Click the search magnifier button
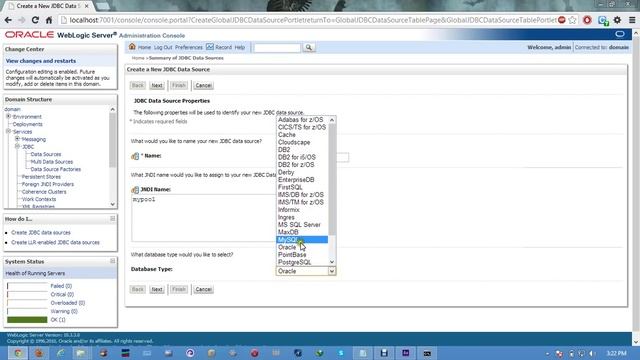The height and width of the screenshot is (360, 640). pos(309,48)
